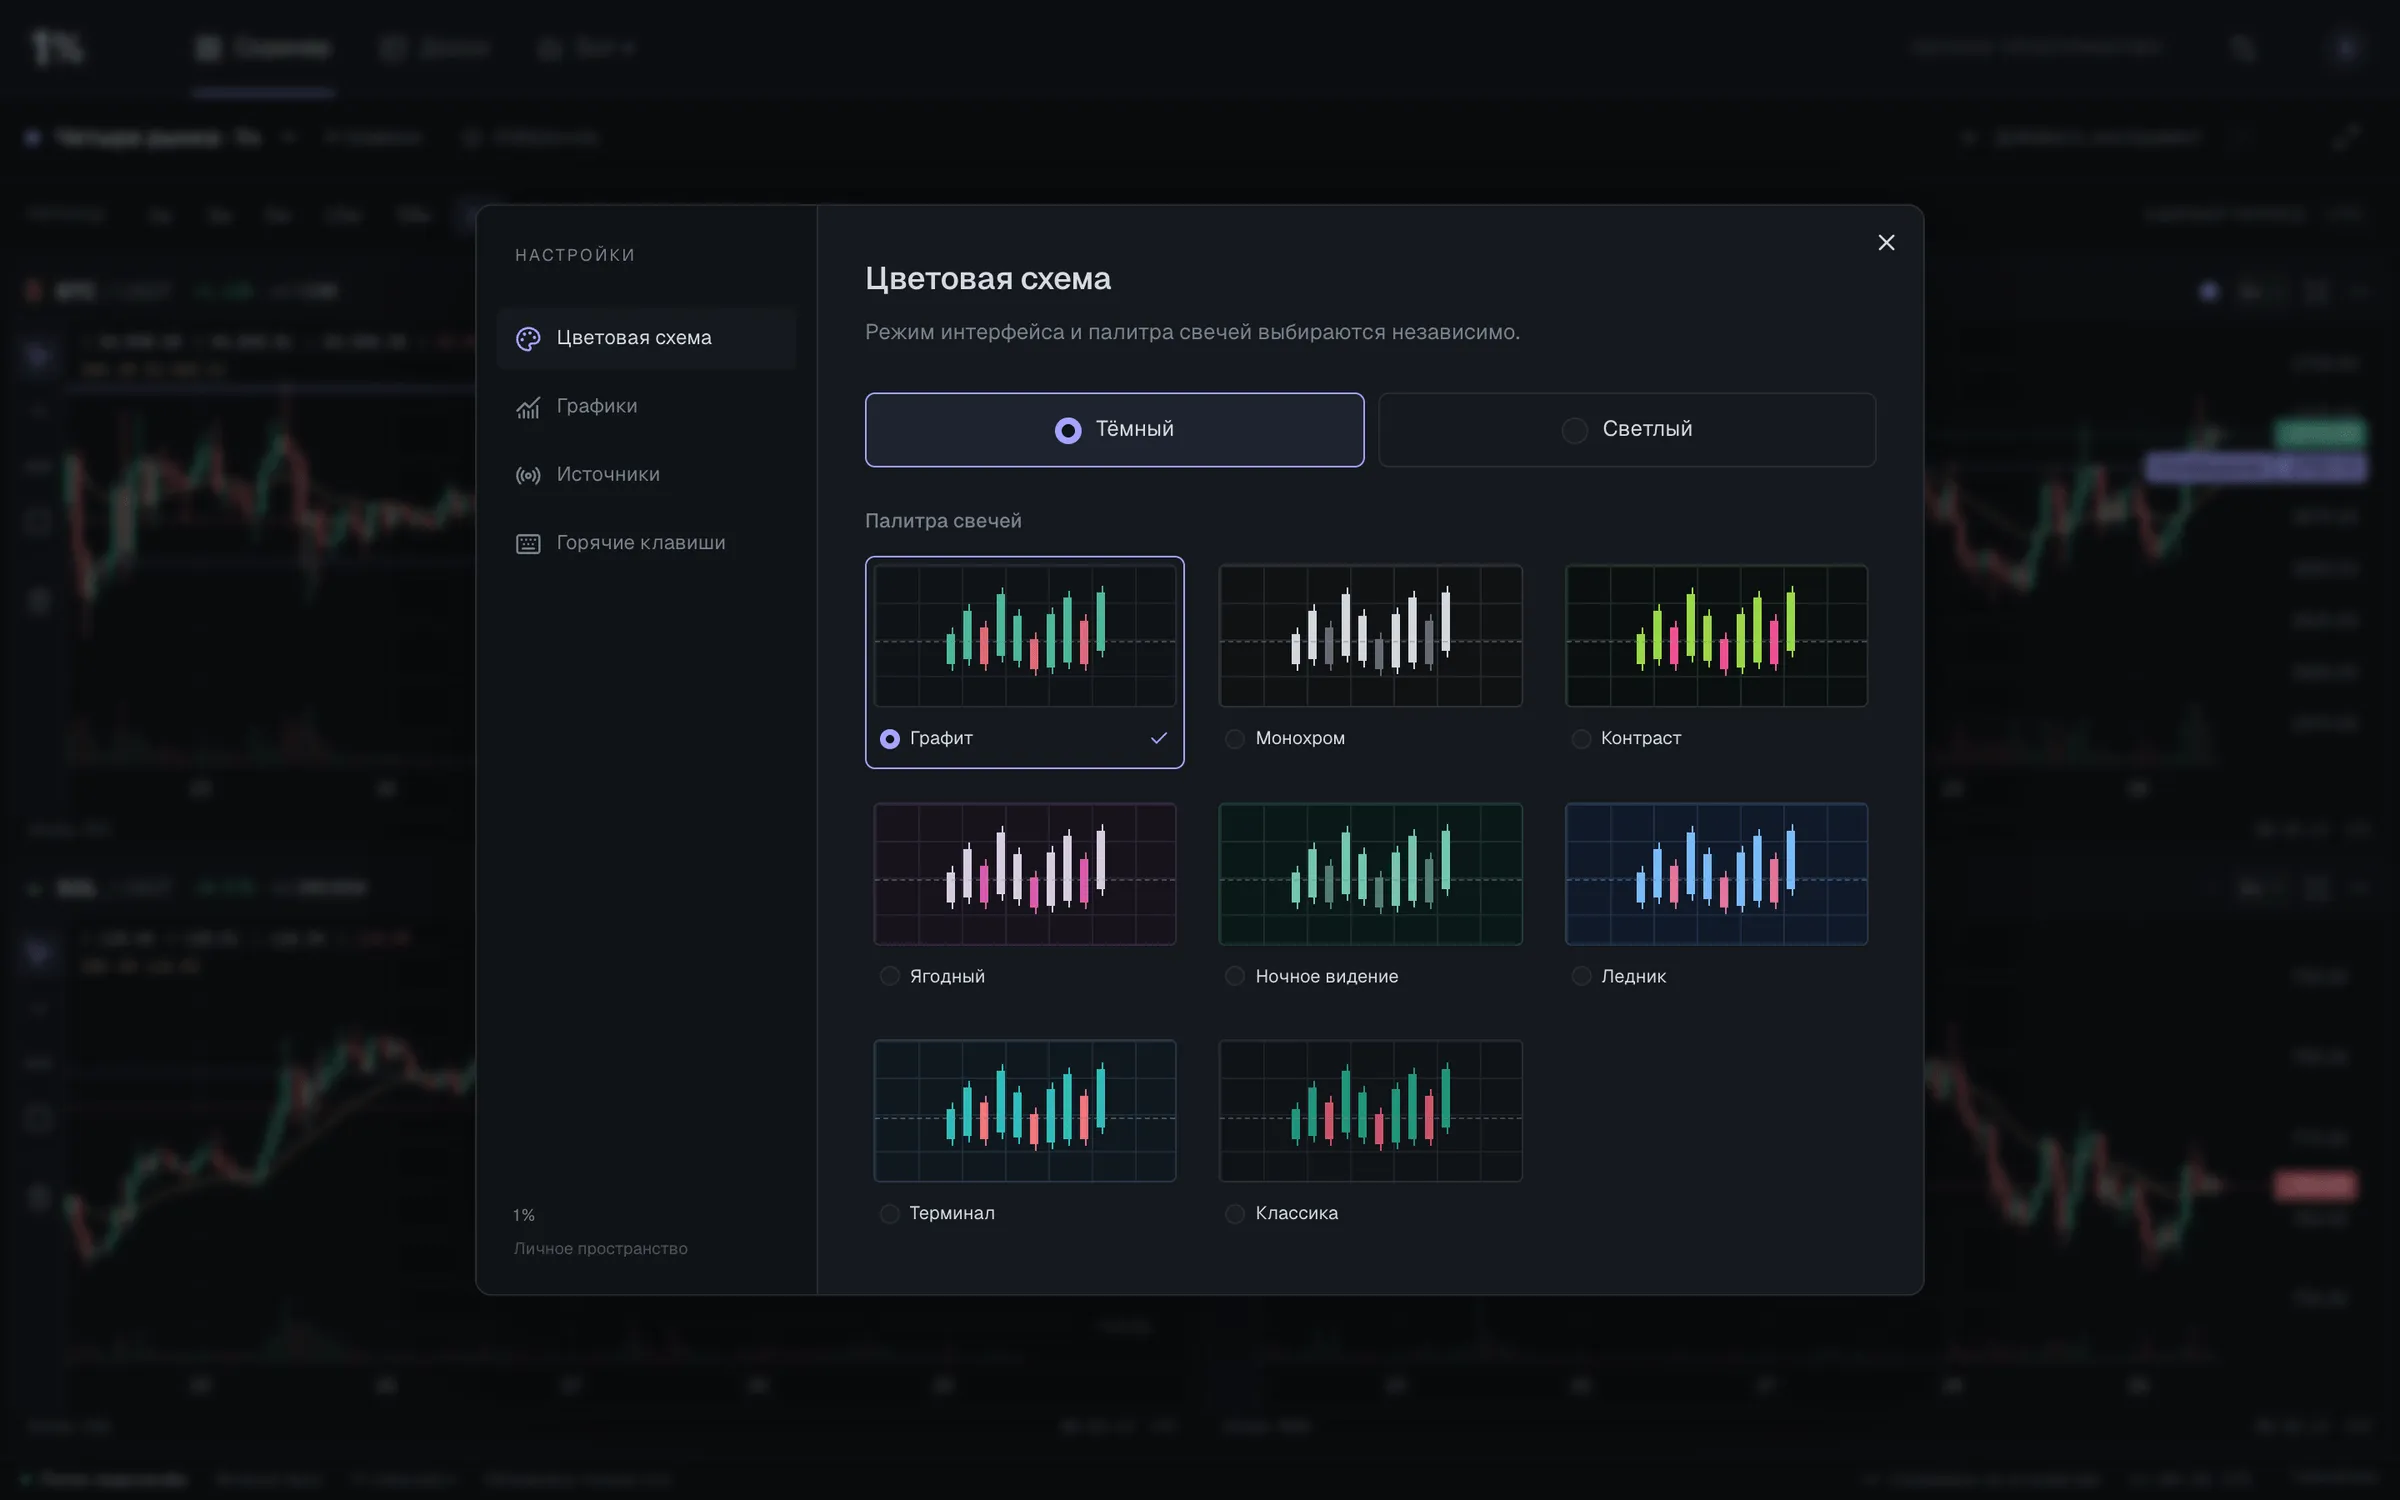2400x1500 pixels.
Task: Select the Графит radio button
Action: (889, 739)
